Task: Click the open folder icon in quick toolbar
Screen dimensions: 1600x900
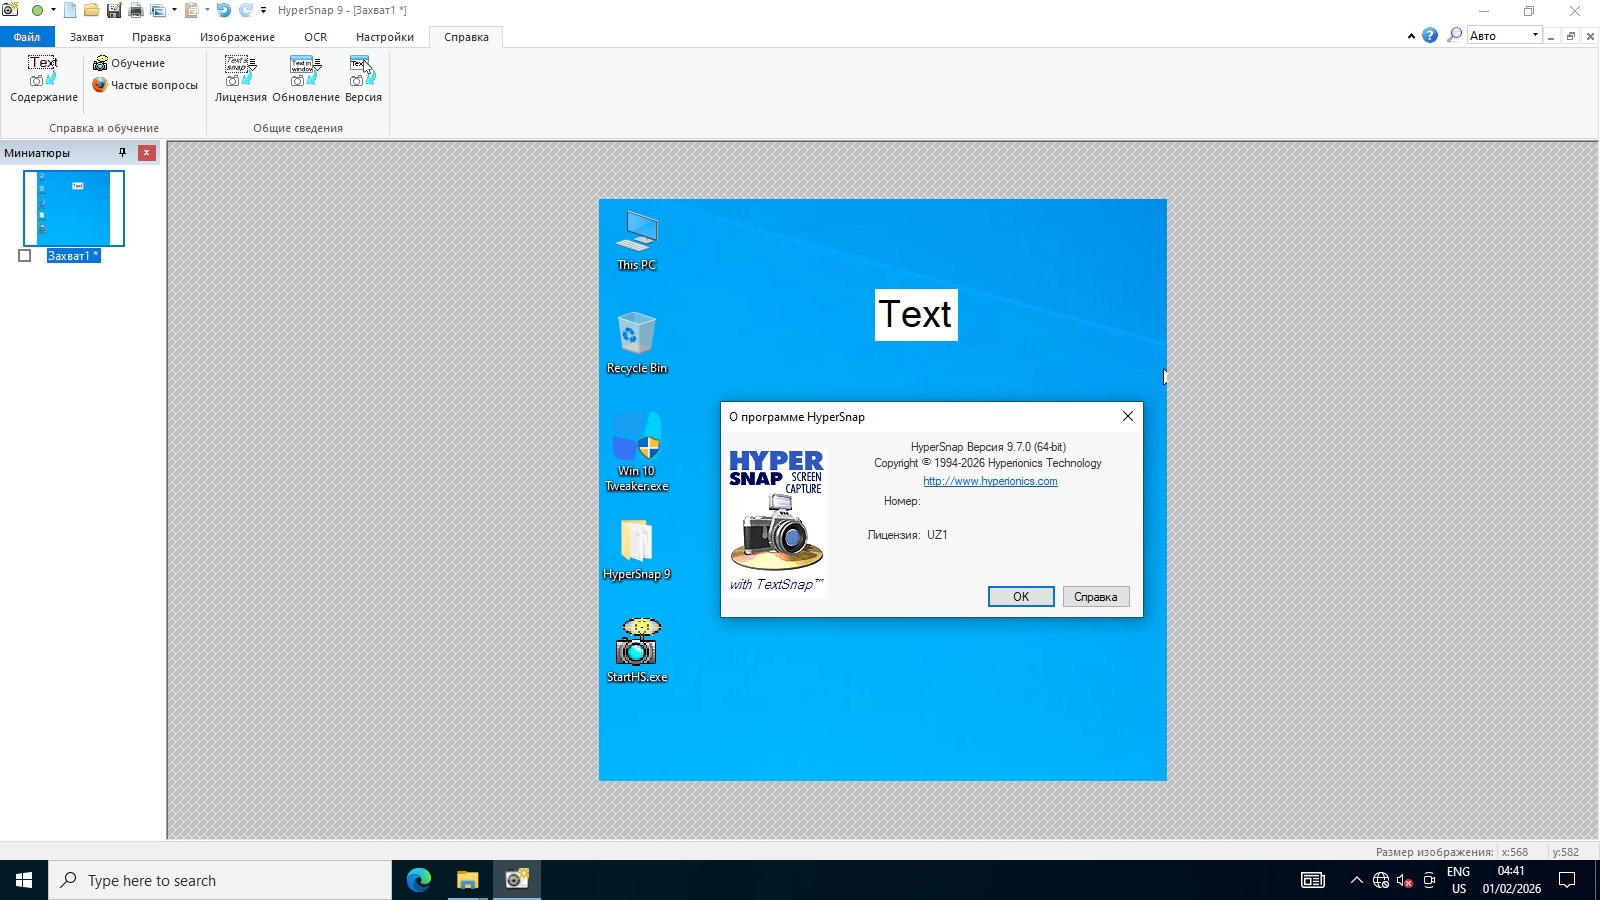Action: point(91,10)
